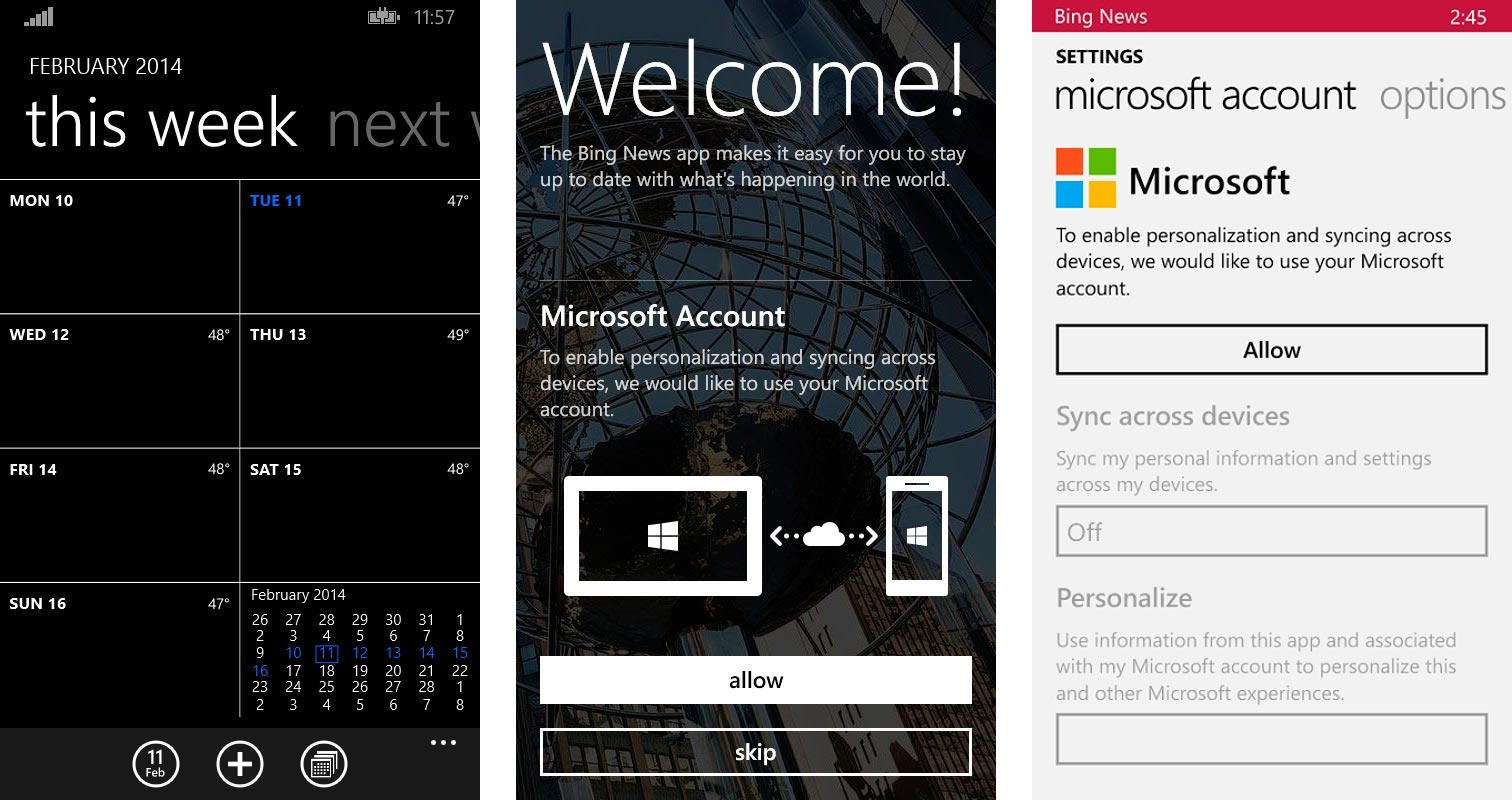Screen dimensions: 1512x800
Task: Select date 19 in mini calendar
Action: 360,670
